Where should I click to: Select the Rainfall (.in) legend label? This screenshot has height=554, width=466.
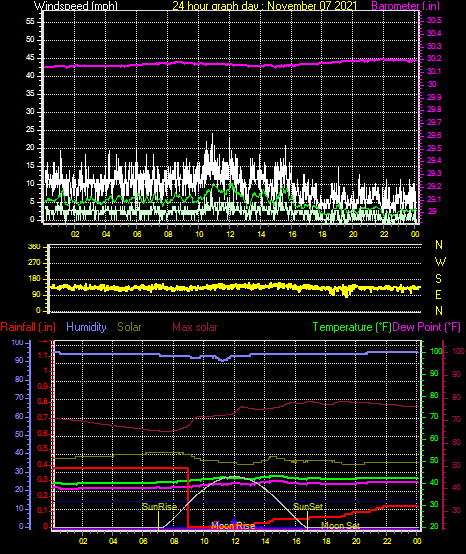(28, 327)
